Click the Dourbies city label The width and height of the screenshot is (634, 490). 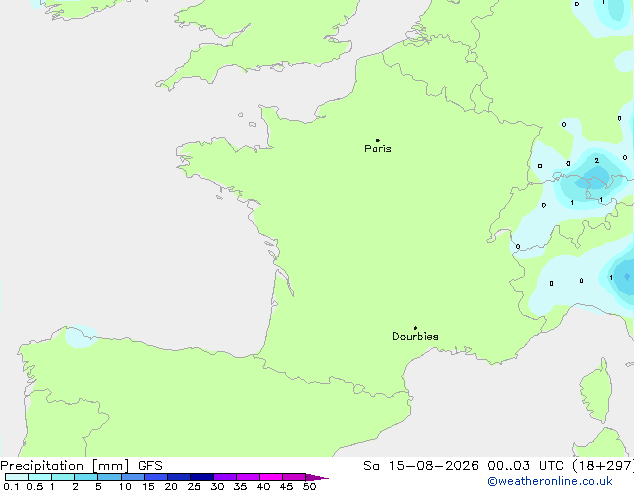click(x=415, y=336)
